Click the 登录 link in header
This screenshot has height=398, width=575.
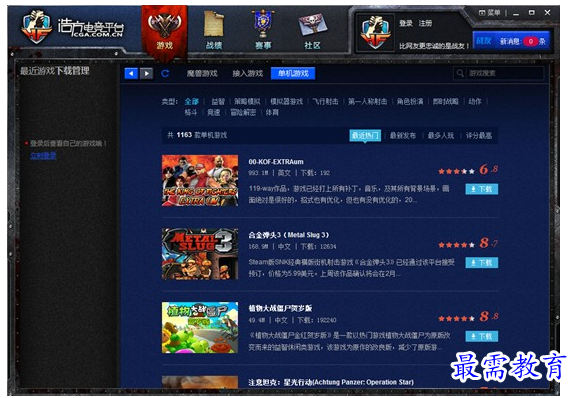(x=406, y=23)
